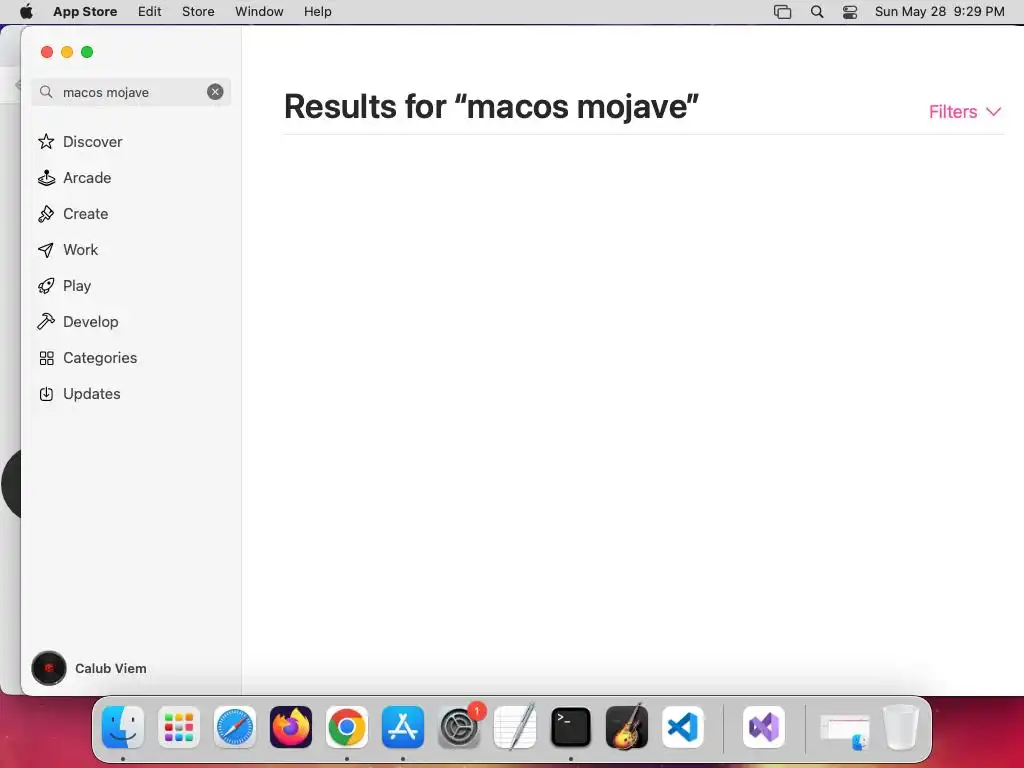Open the Store menu

(x=198, y=11)
